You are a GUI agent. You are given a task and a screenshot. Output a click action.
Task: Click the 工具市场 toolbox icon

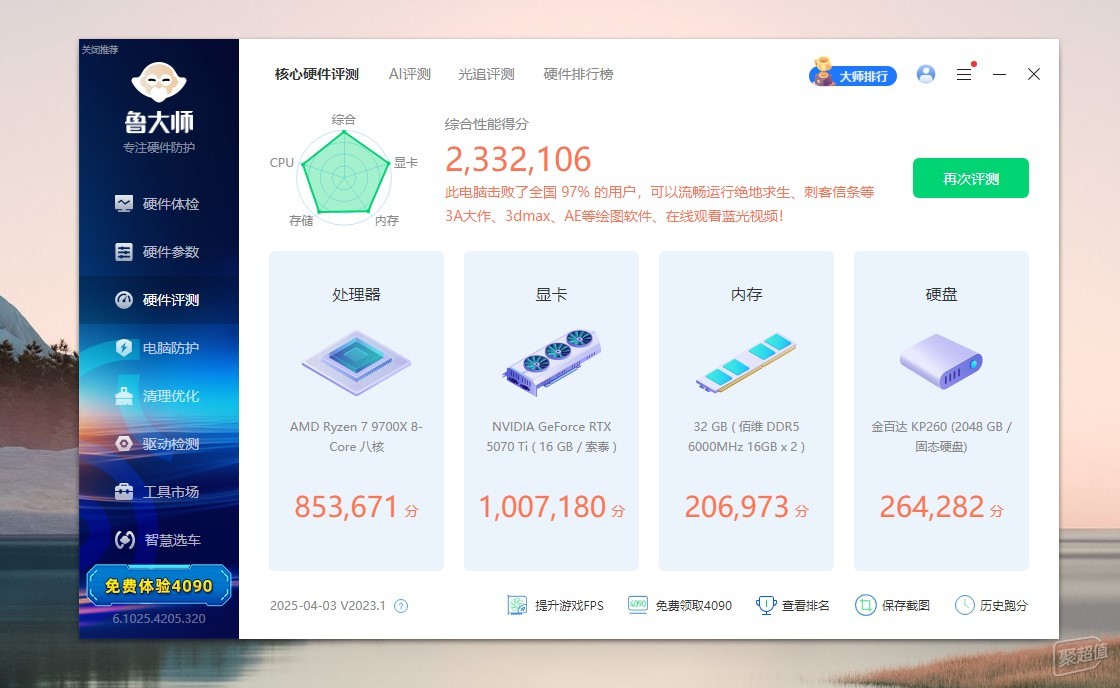tap(124, 492)
